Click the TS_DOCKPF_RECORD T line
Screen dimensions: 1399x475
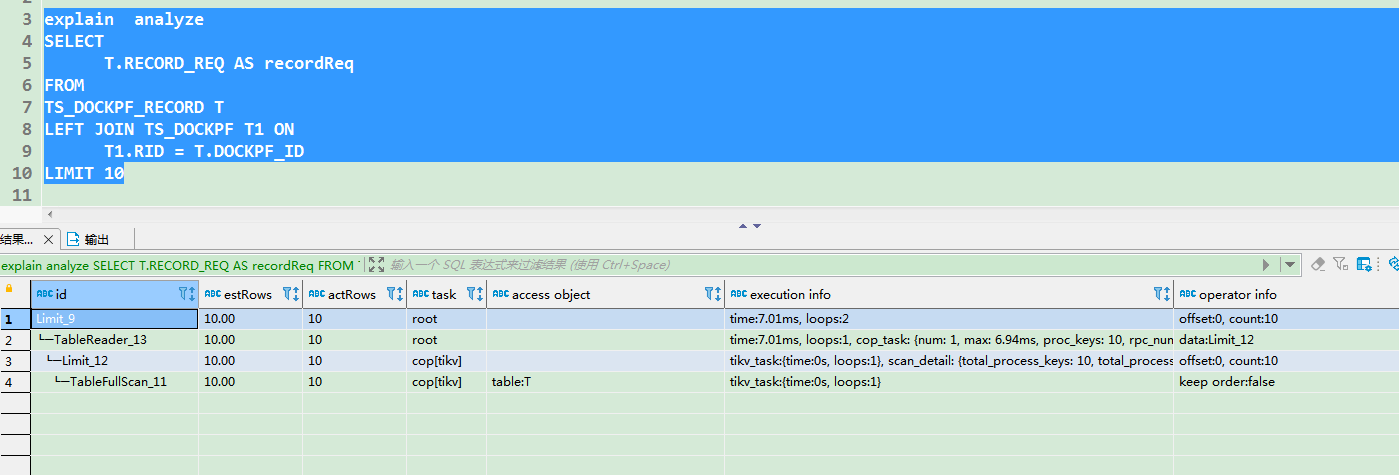pos(134,108)
